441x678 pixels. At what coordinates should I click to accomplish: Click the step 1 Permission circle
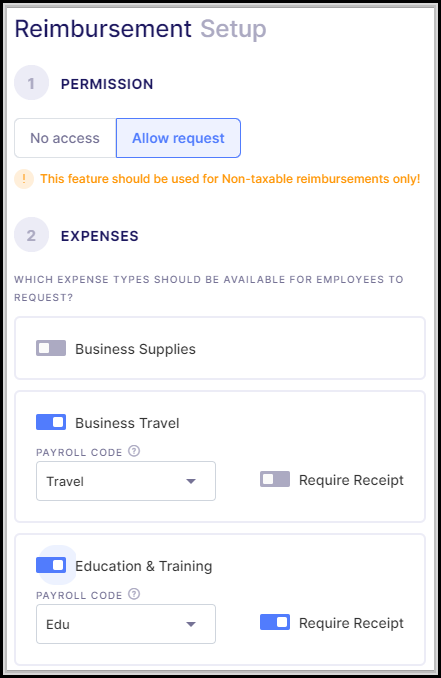[x=32, y=83]
